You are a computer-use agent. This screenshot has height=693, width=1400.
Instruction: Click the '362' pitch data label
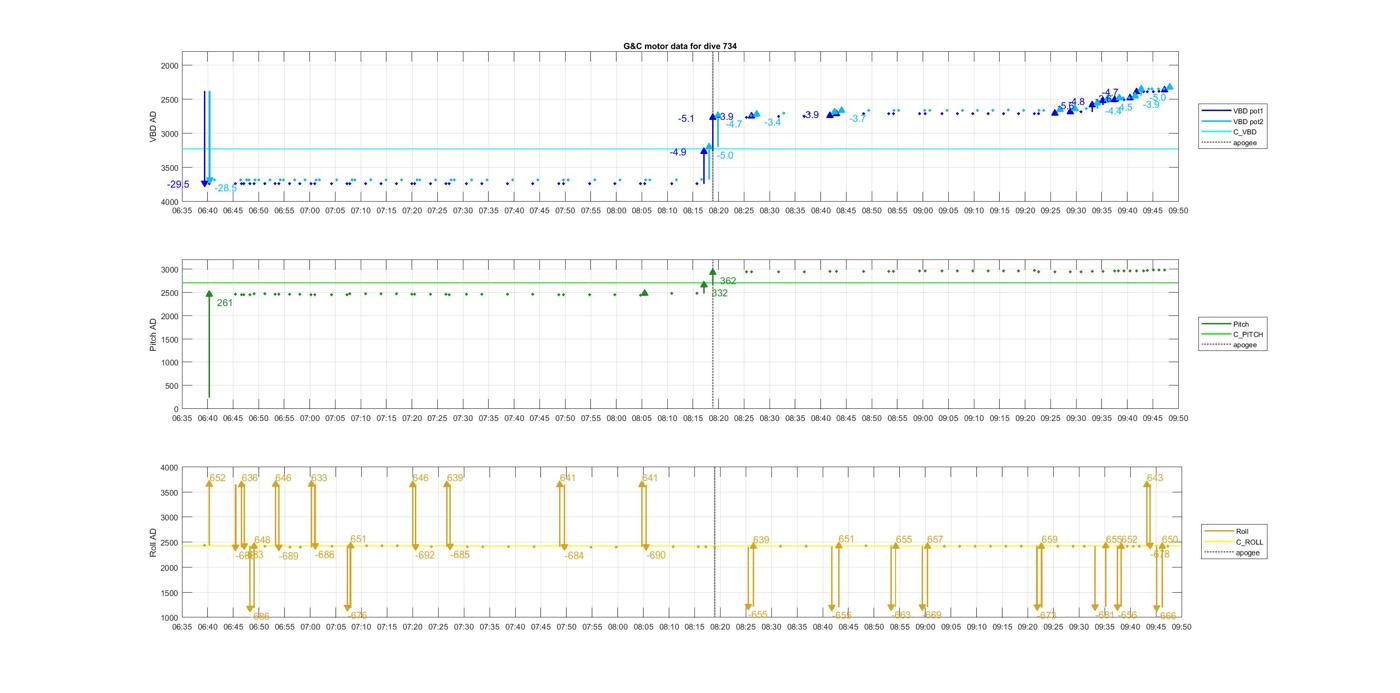[x=728, y=281]
